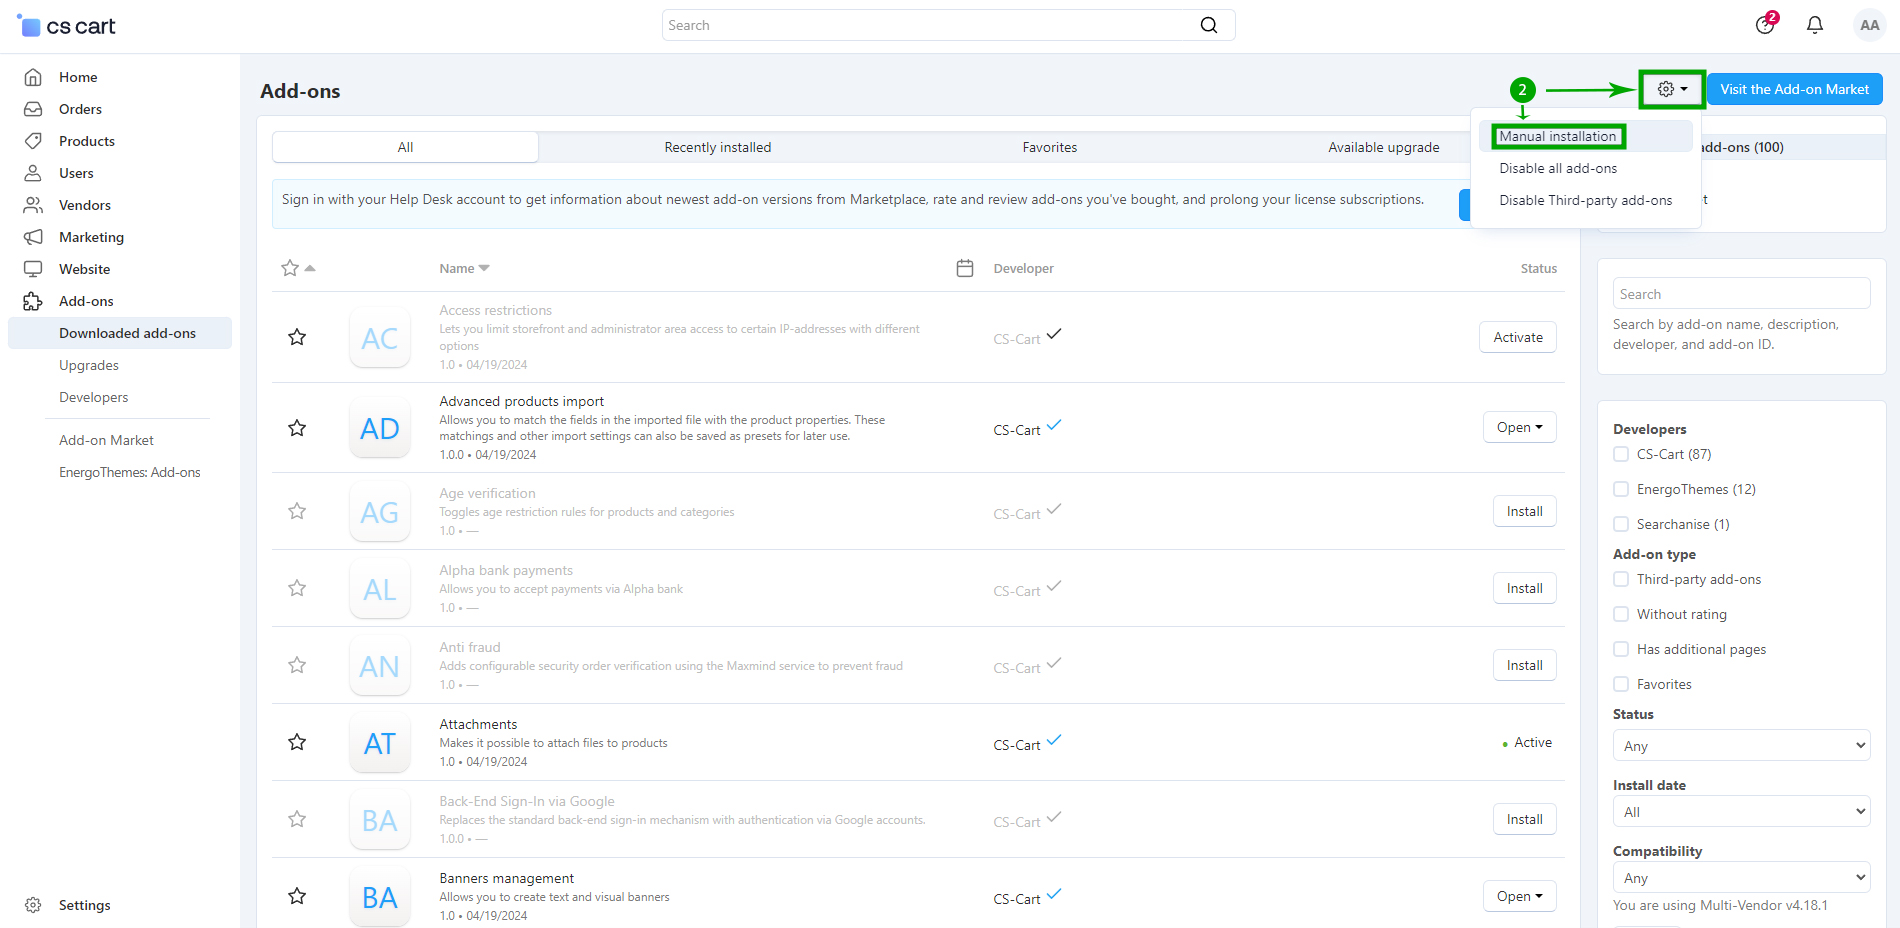Tick the Has additional pages checkbox
Image resolution: width=1900 pixels, height=928 pixels.
point(1621,649)
